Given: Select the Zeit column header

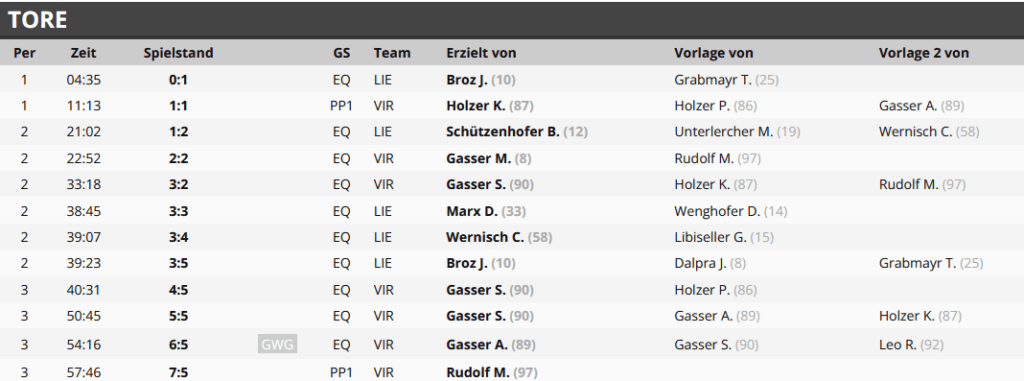Looking at the screenshot, I should point(84,53).
